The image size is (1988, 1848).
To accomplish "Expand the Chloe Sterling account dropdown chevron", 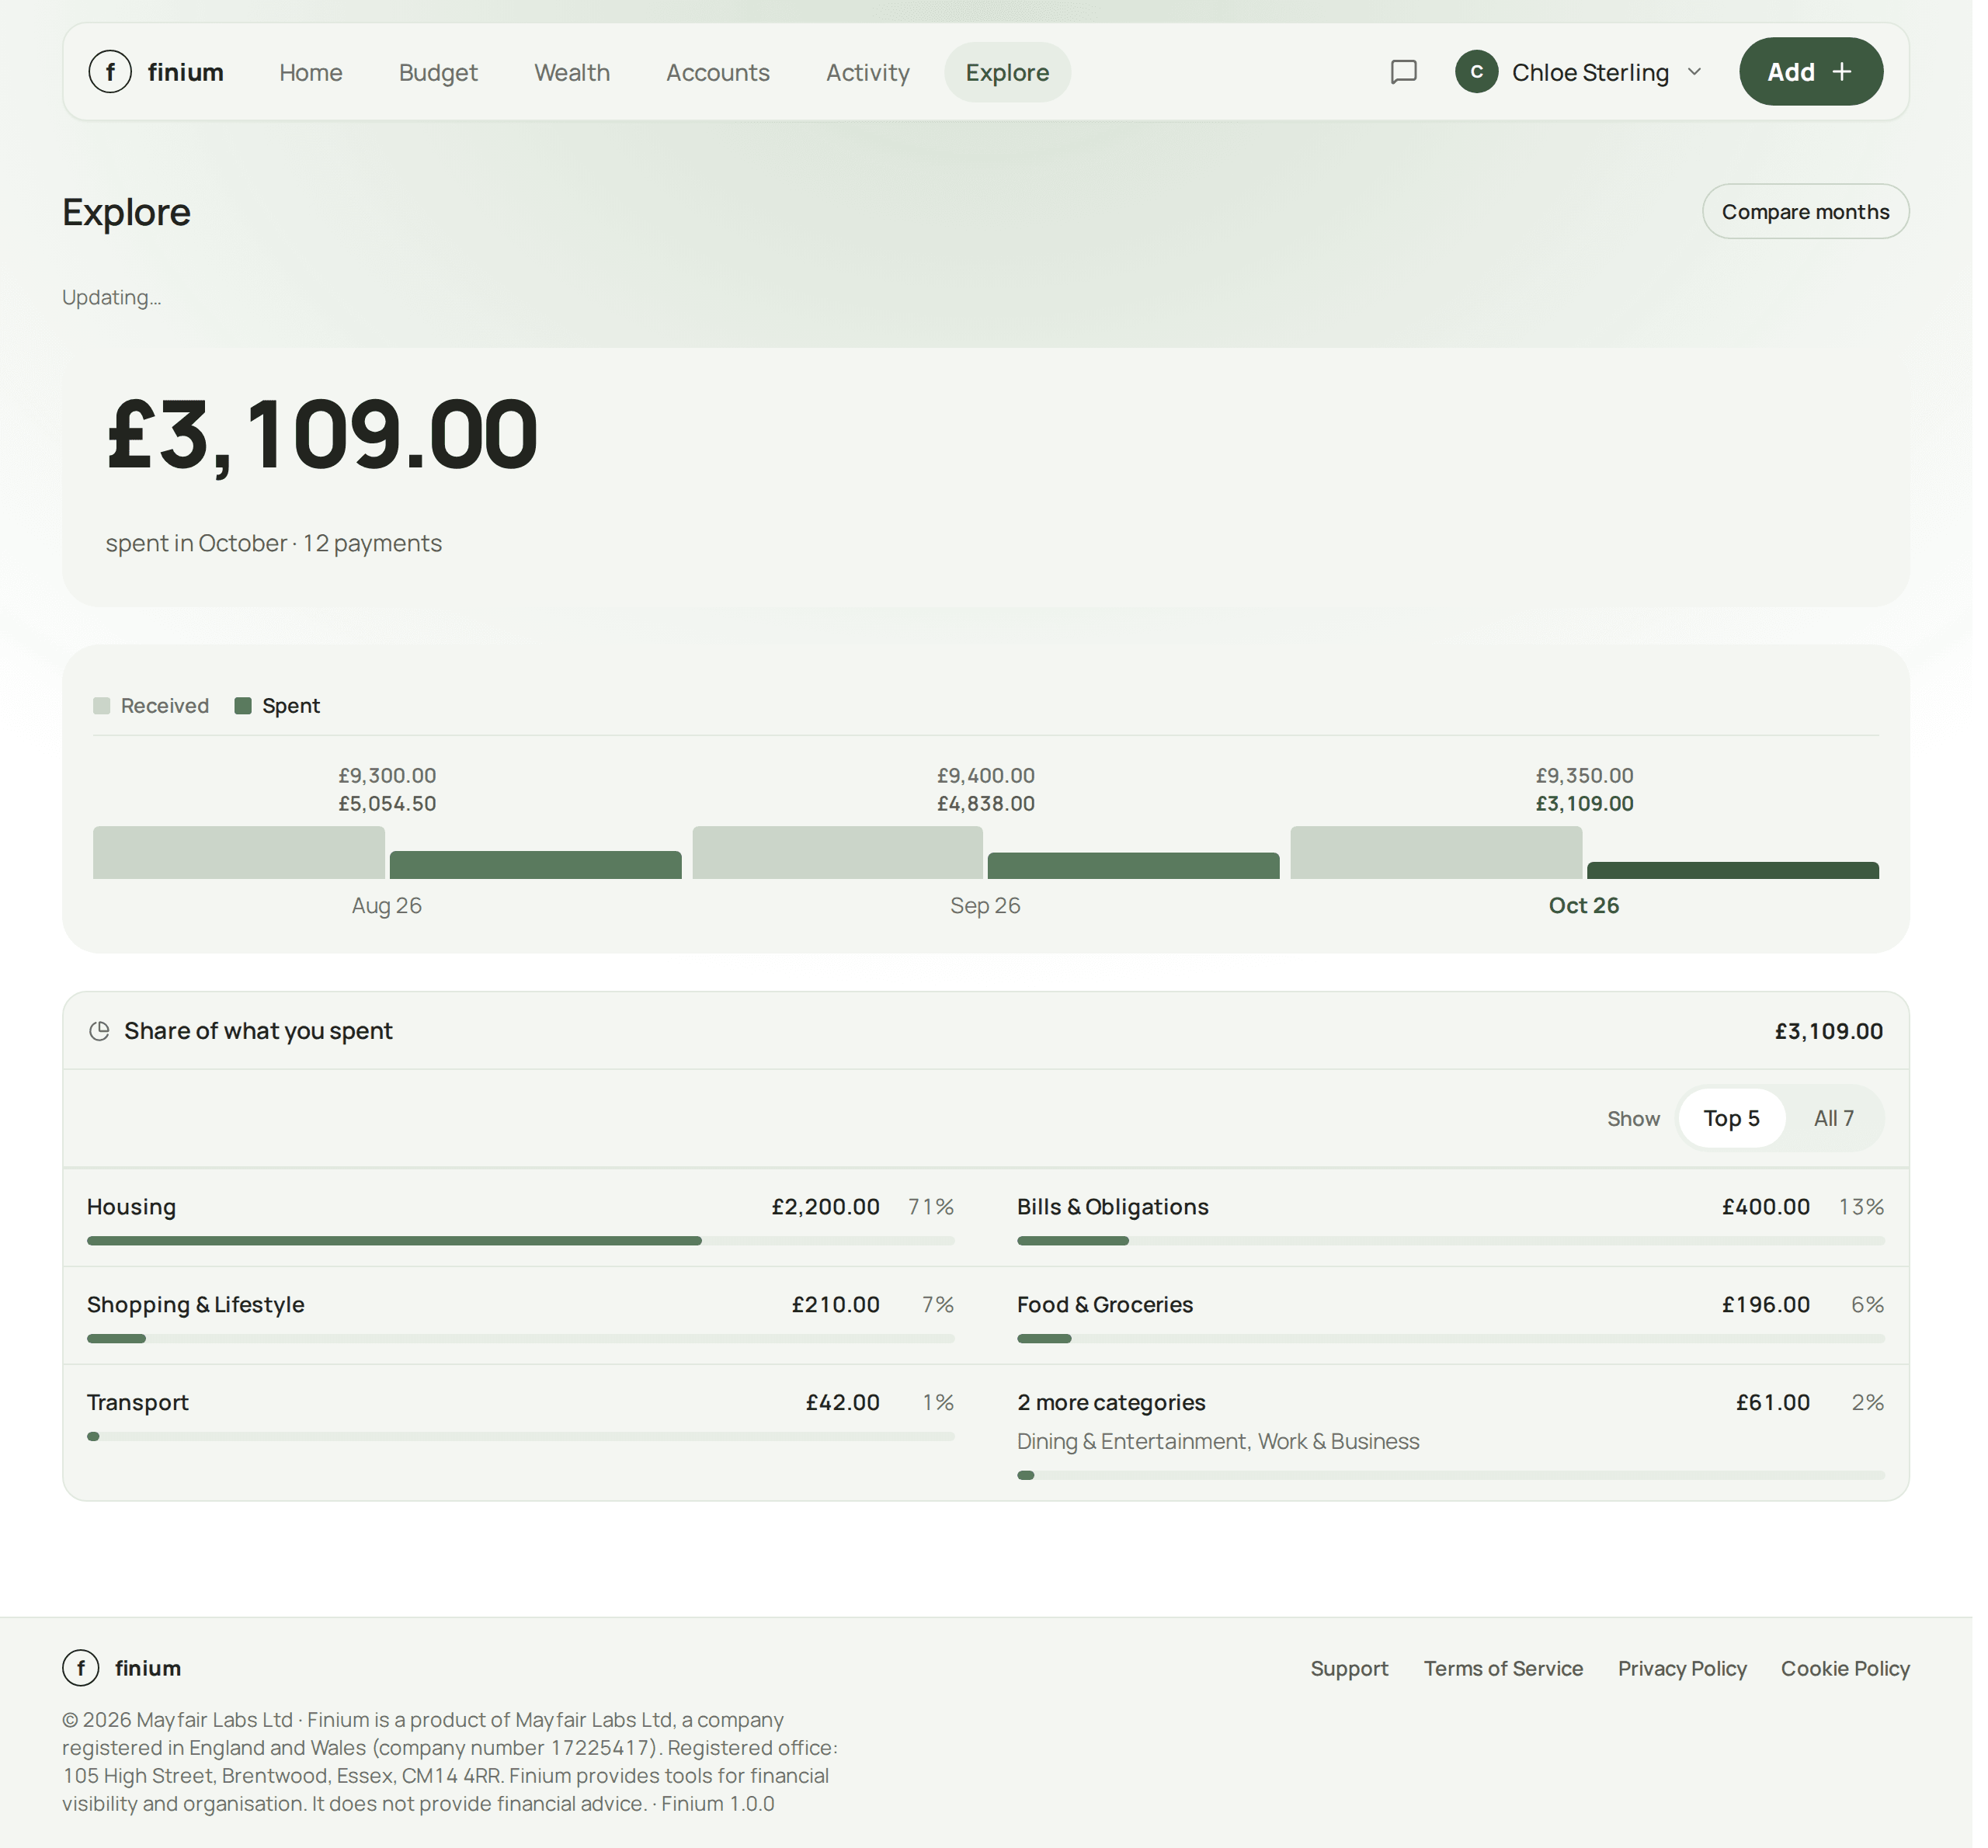I will coord(1694,72).
